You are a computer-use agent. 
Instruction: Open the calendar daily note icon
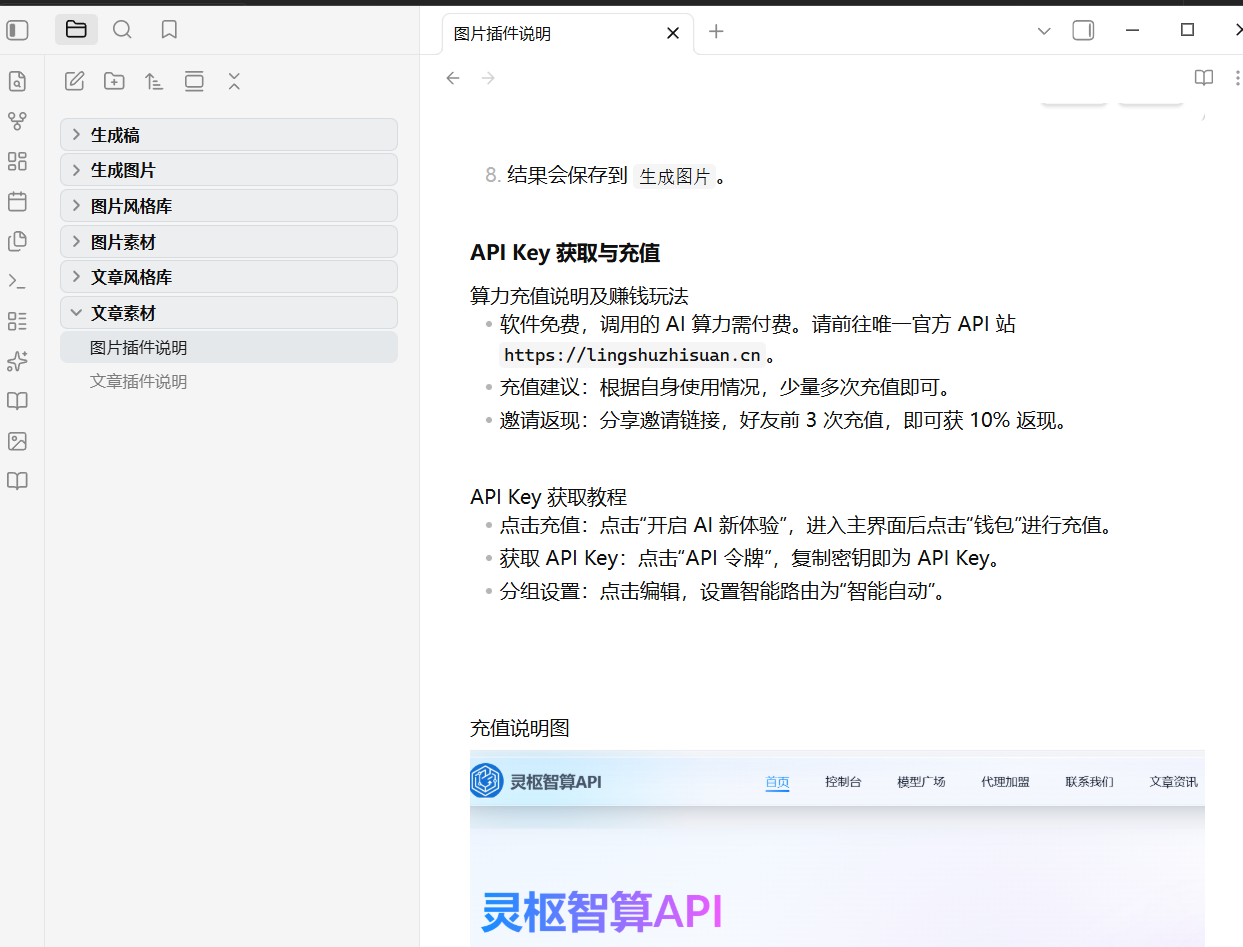[x=17, y=202]
